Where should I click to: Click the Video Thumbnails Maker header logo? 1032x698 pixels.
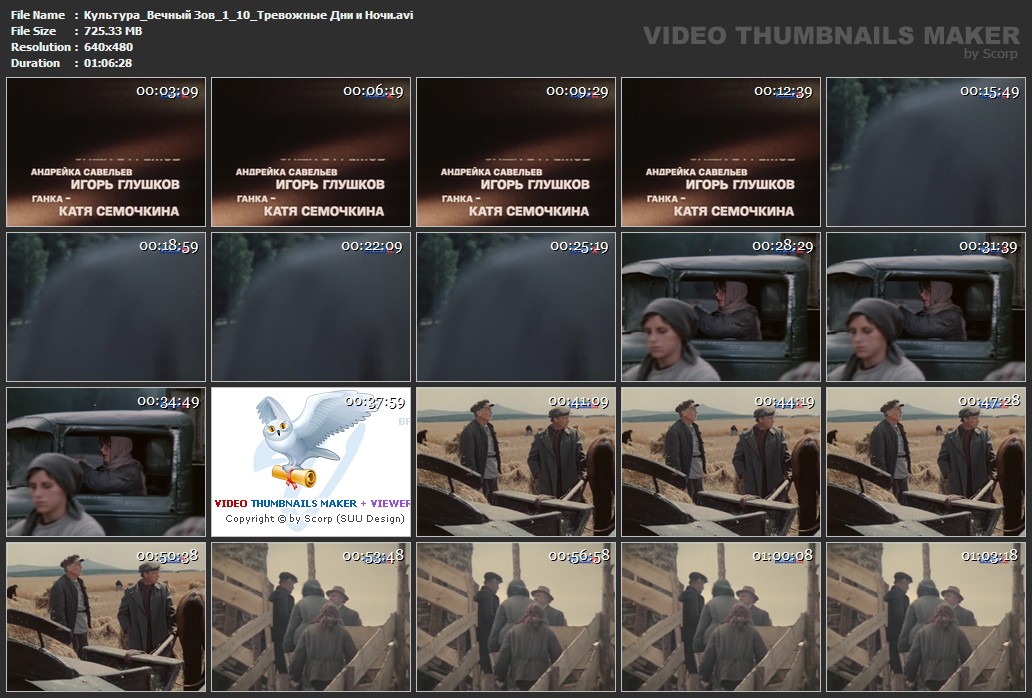pyautogui.click(x=830, y=37)
